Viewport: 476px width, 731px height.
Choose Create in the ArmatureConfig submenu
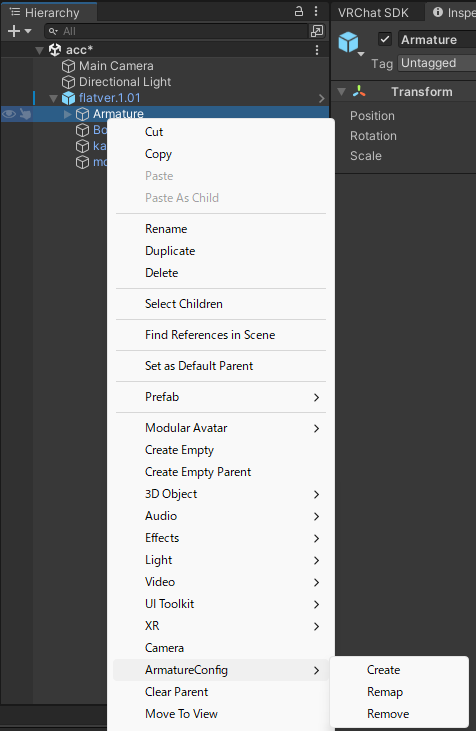coord(399,670)
